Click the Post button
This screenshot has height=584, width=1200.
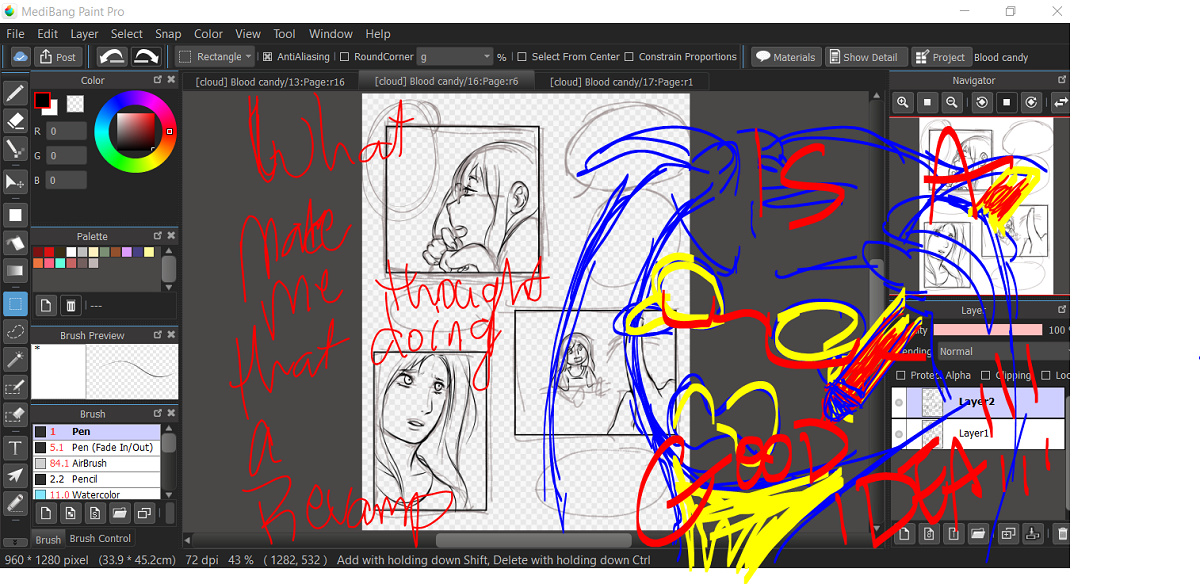[59, 57]
